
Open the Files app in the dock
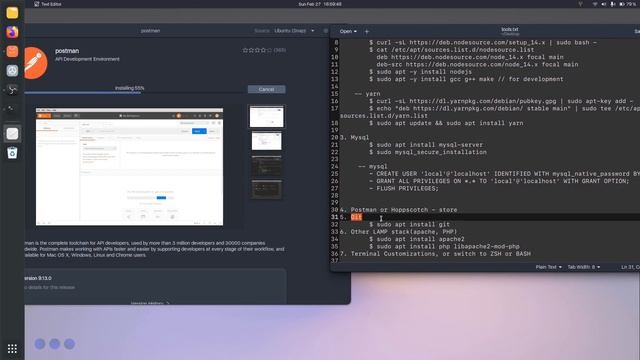pyautogui.click(x=12, y=13)
